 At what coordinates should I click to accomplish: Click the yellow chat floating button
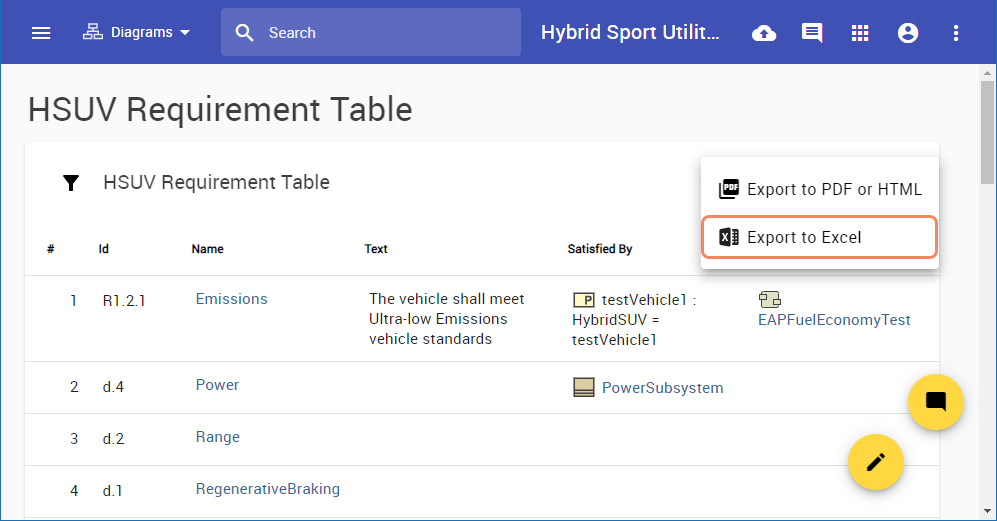936,402
